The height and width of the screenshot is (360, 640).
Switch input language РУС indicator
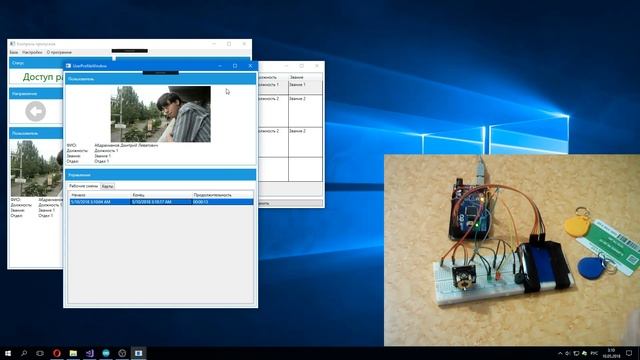tap(594, 353)
